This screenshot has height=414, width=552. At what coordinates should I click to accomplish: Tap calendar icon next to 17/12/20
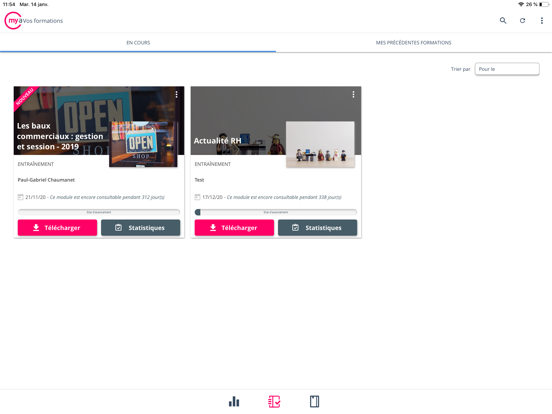(x=197, y=197)
